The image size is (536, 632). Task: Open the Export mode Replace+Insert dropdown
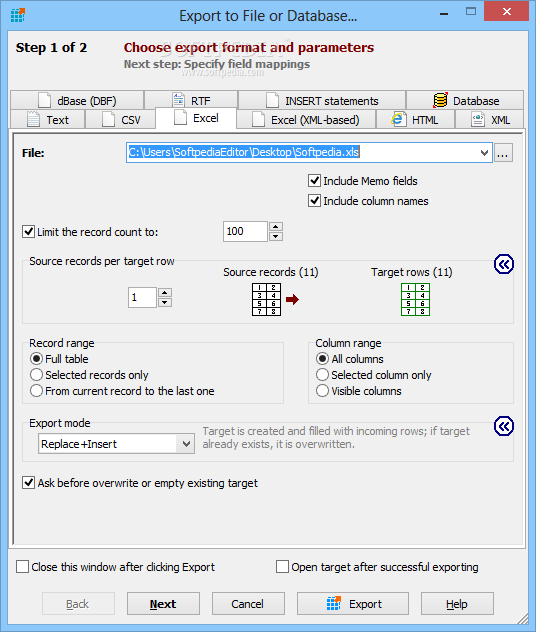click(x=116, y=444)
